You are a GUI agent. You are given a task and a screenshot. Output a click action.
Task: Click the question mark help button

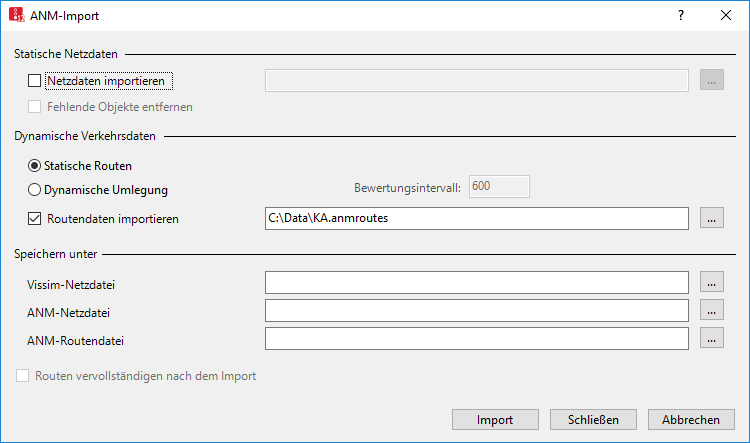point(680,16)
